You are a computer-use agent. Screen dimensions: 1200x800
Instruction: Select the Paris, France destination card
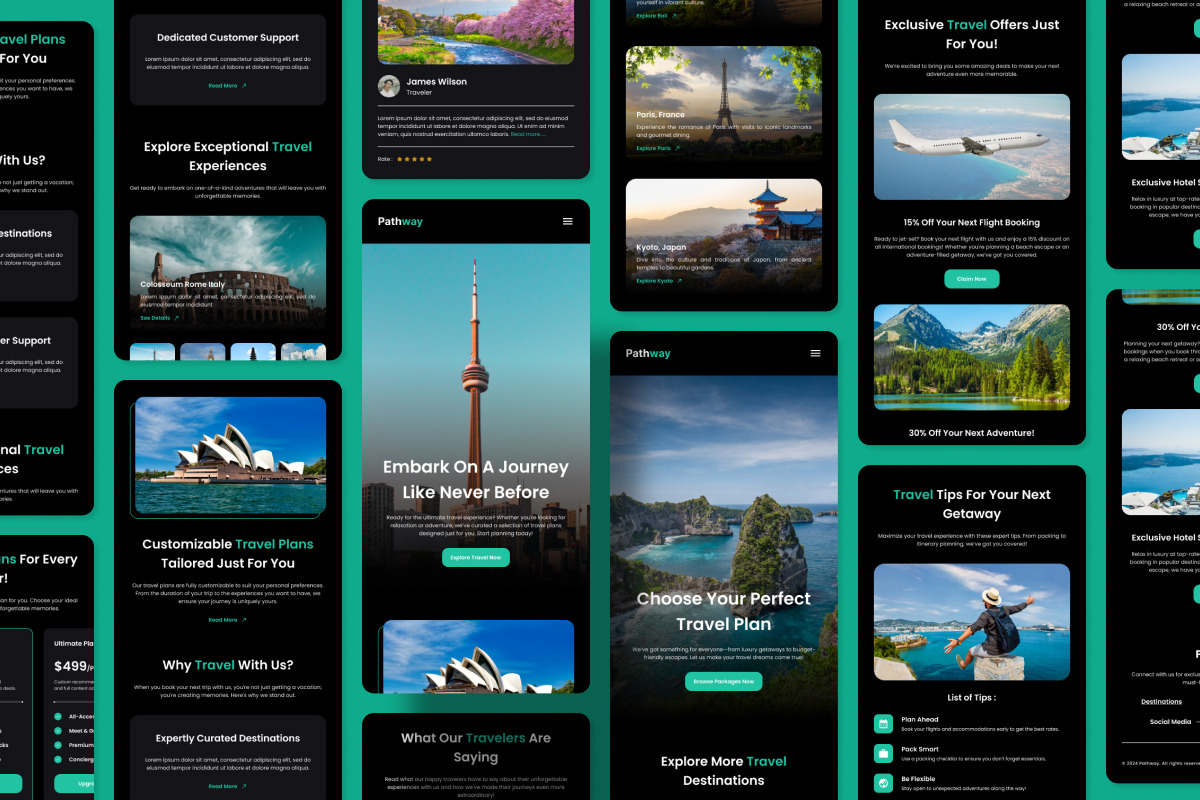pos(724,103)
